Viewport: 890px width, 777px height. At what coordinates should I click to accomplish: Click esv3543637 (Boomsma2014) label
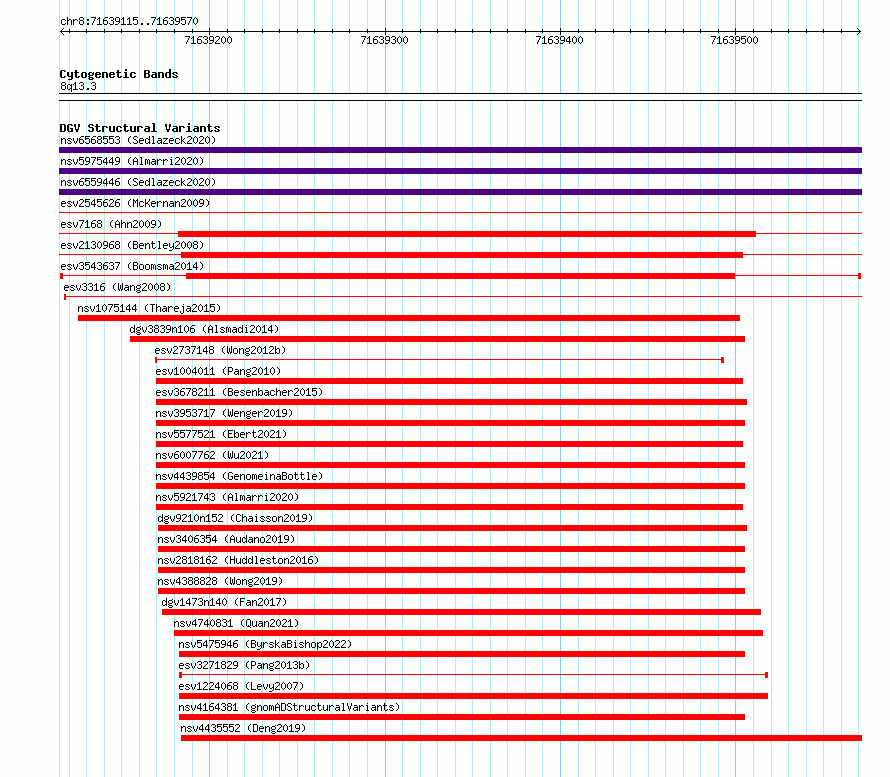tap(132, 266)
